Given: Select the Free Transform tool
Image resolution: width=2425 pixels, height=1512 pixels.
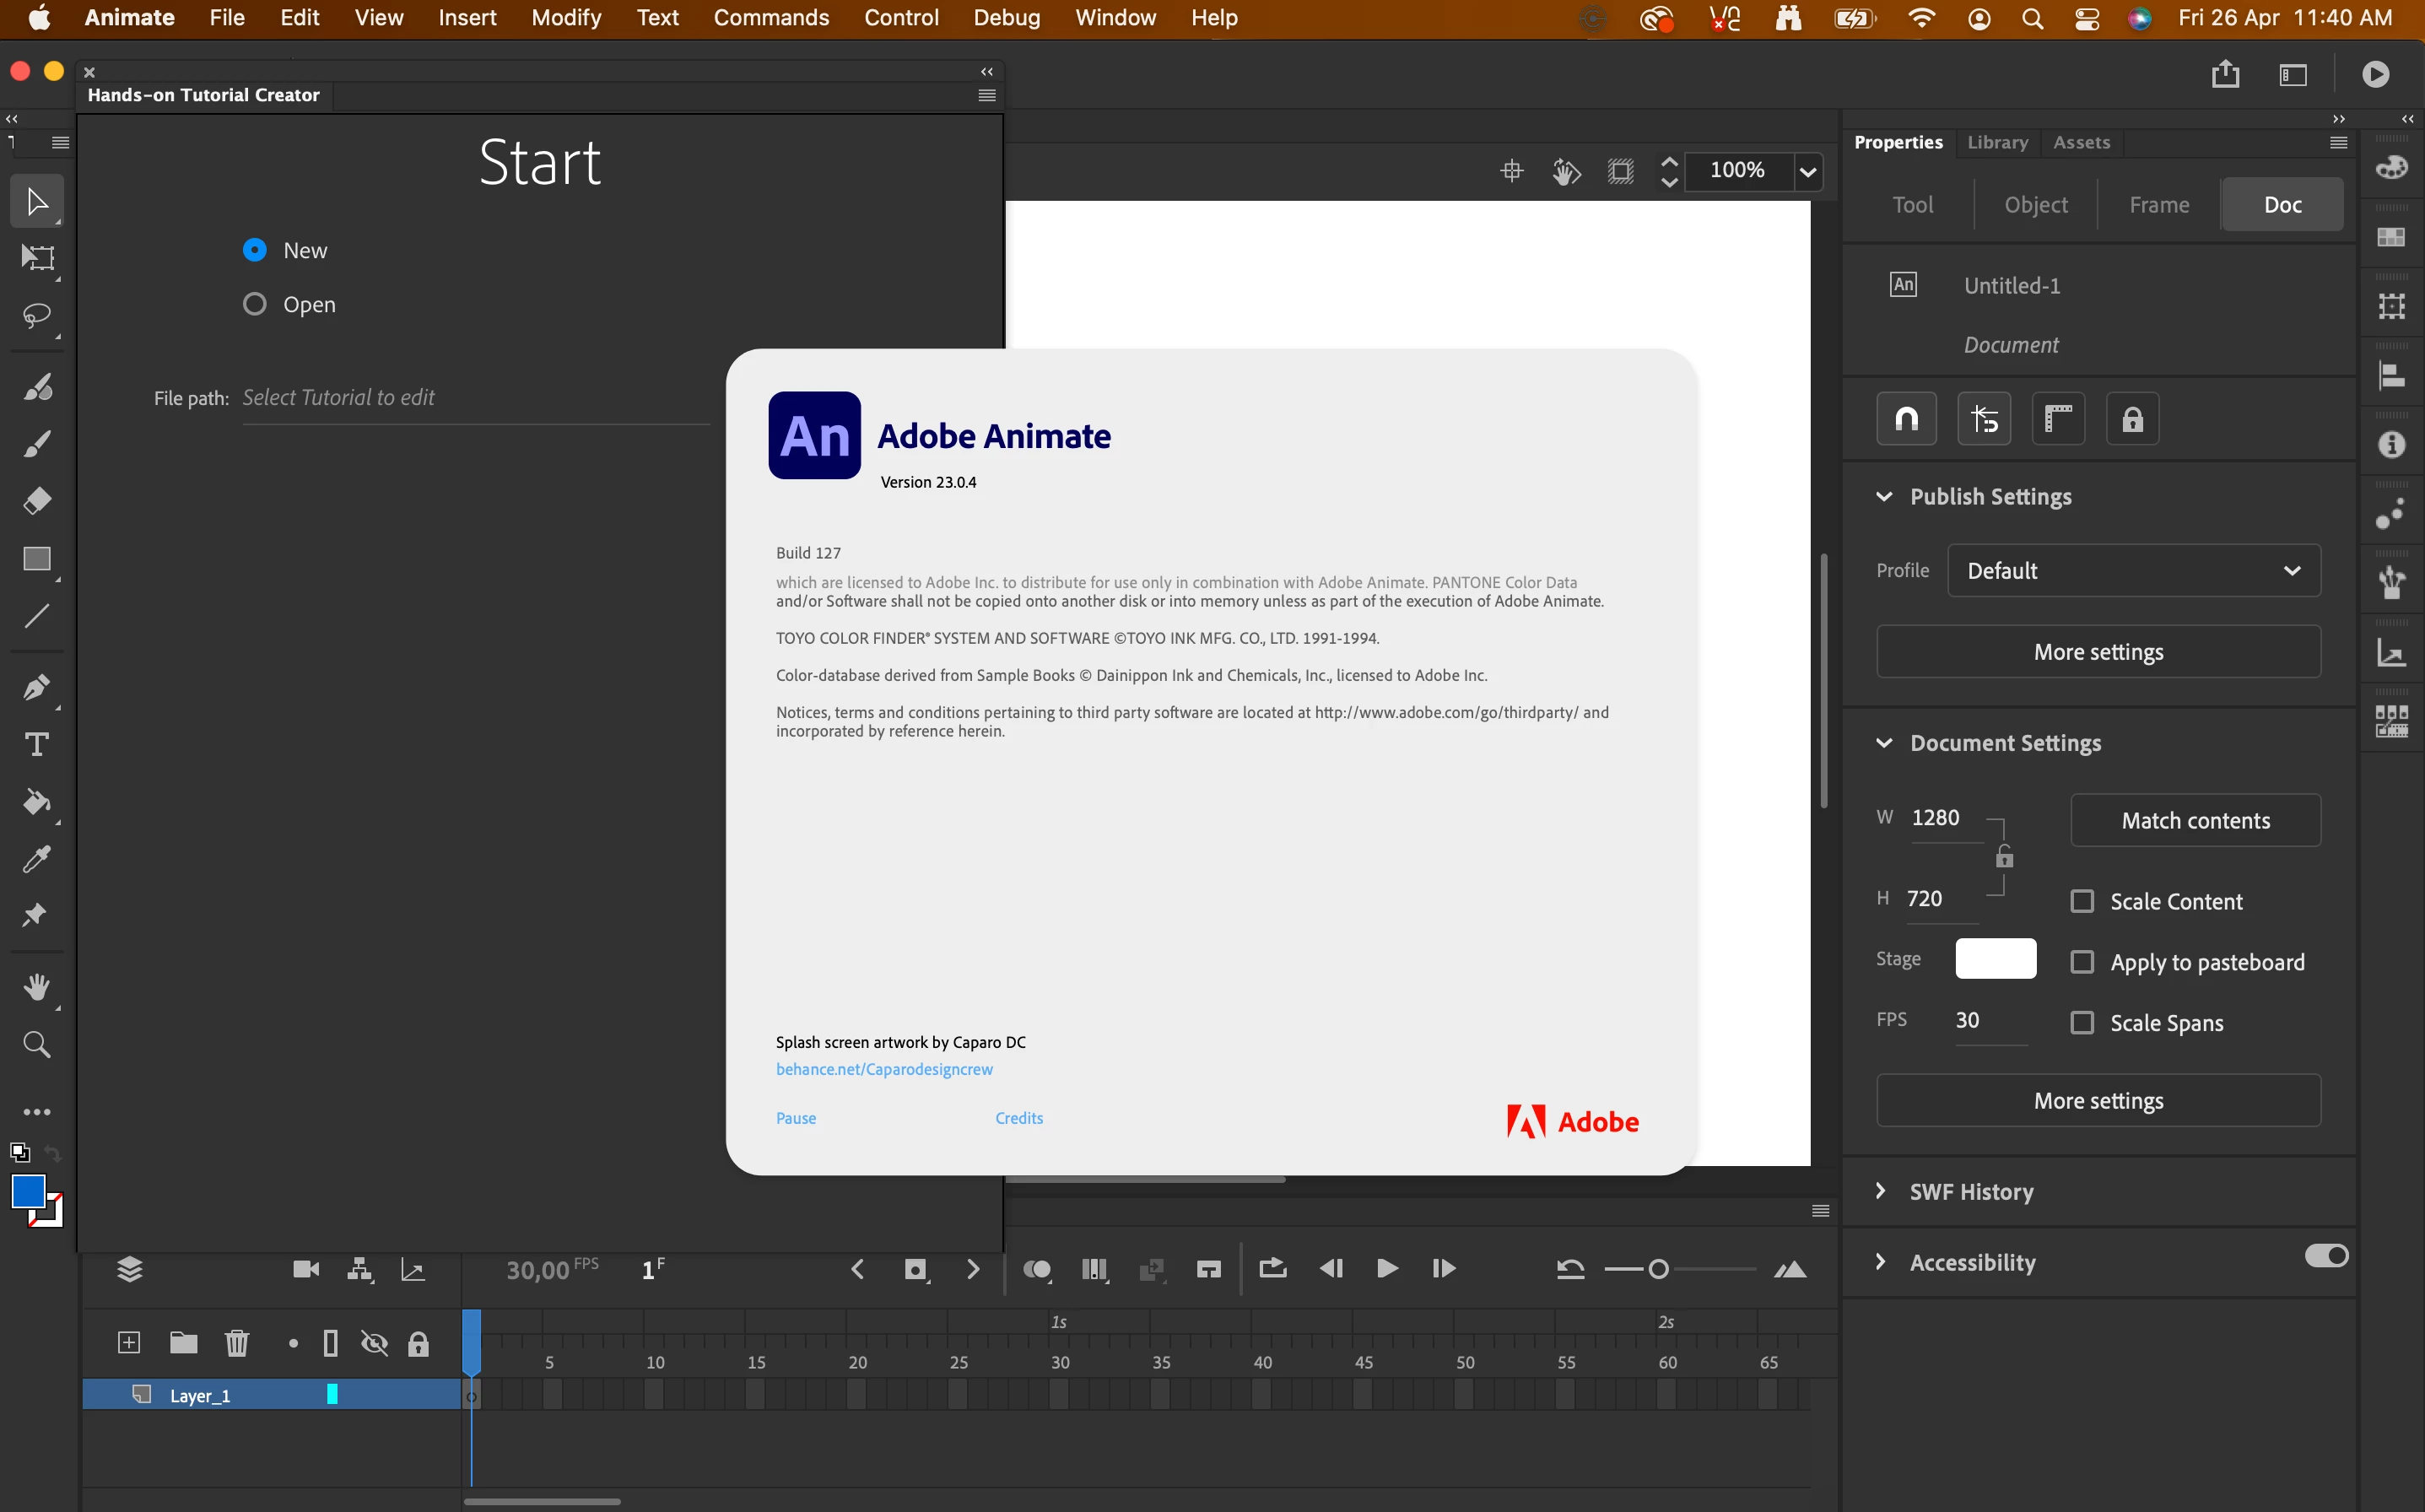Looking at the screenshot, I should pyautogui.click(x=37, y=258).
